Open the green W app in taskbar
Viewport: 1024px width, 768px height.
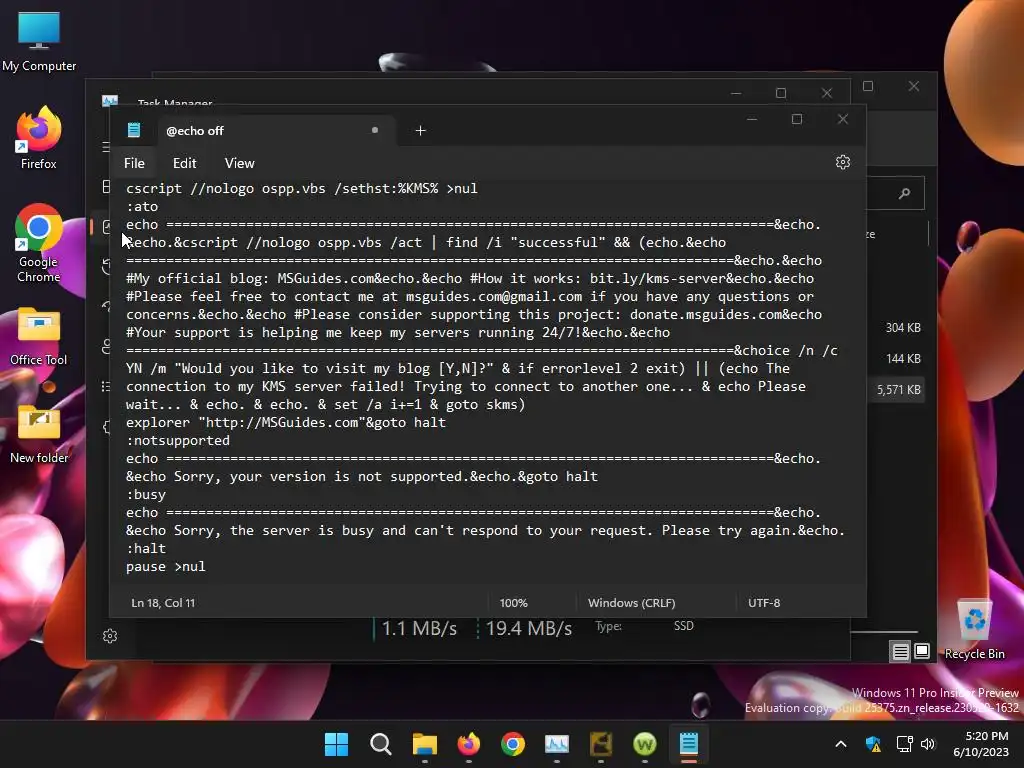[645, 744]
